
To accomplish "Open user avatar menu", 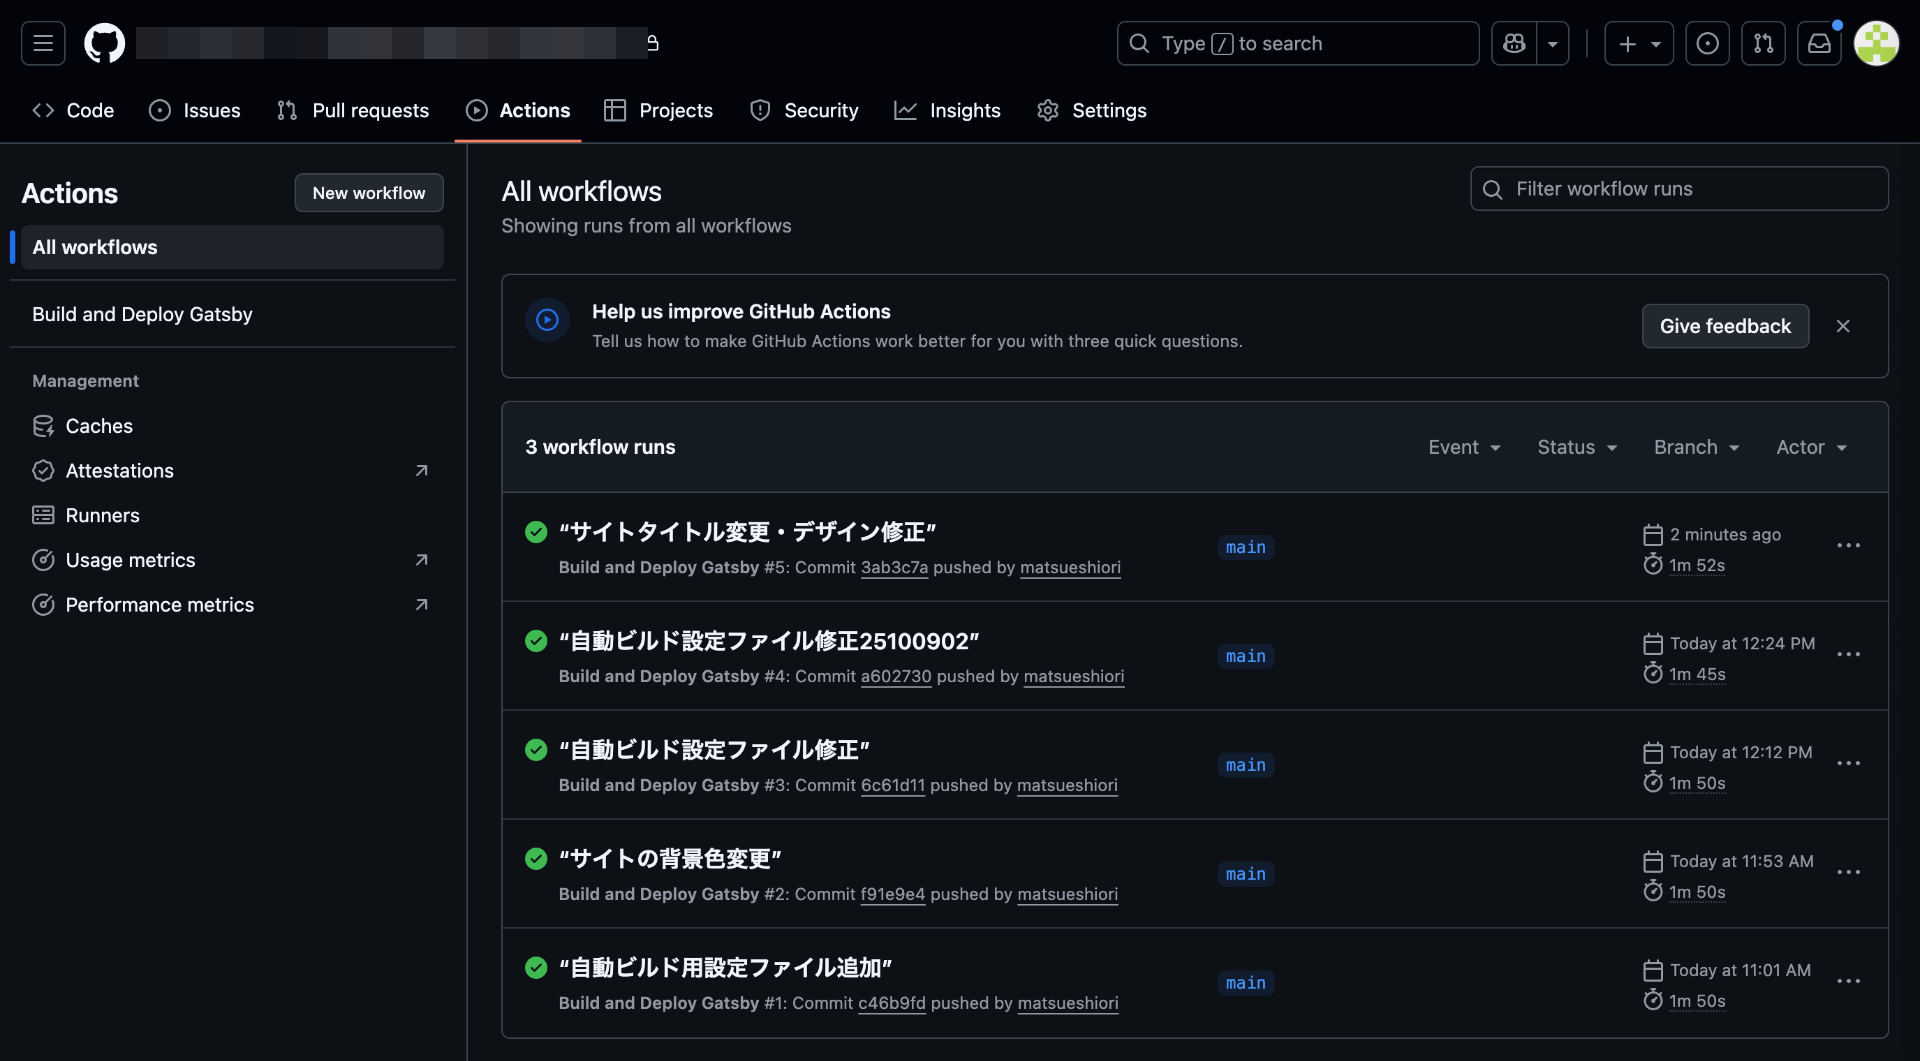I will tap(1876, 43).
